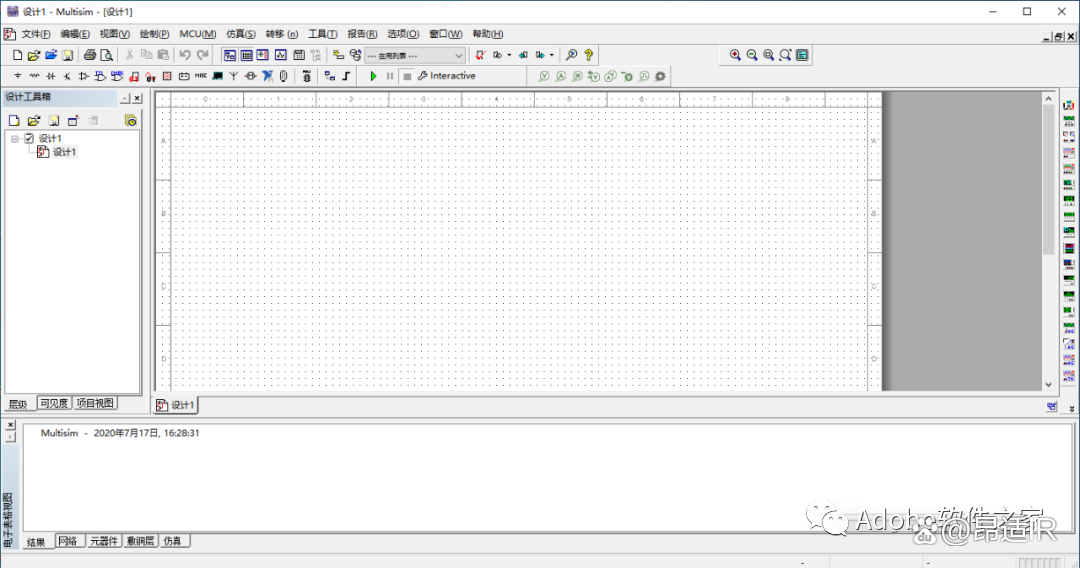Toggle the SPICE netlist viewer button
1080x568 pixels.
(263, 55)
